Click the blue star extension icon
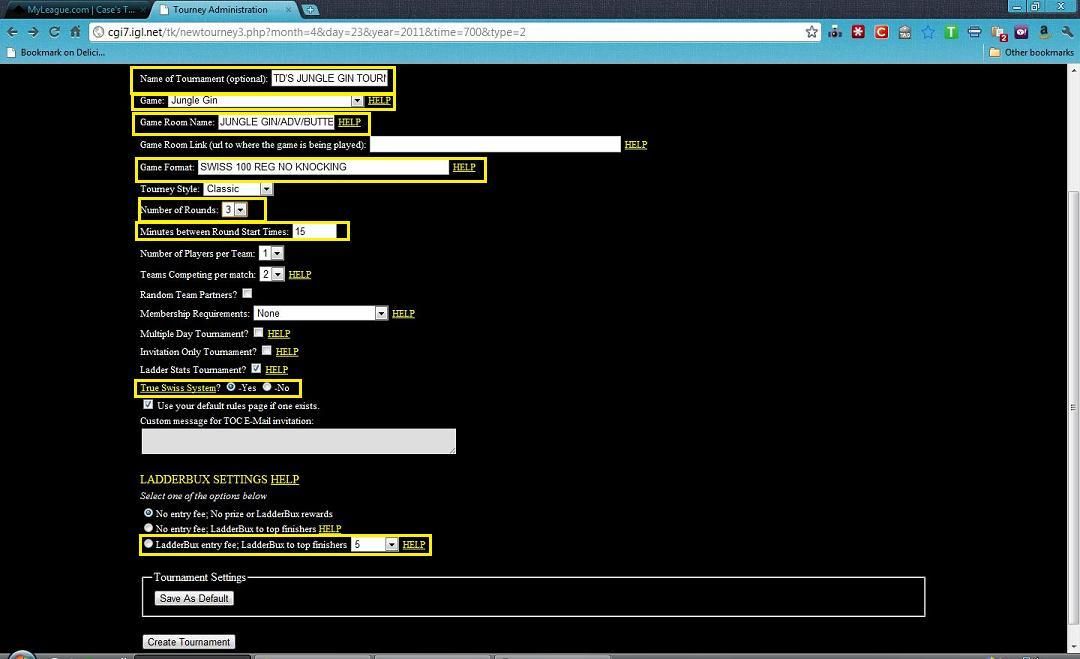 [x=928, y=32]
